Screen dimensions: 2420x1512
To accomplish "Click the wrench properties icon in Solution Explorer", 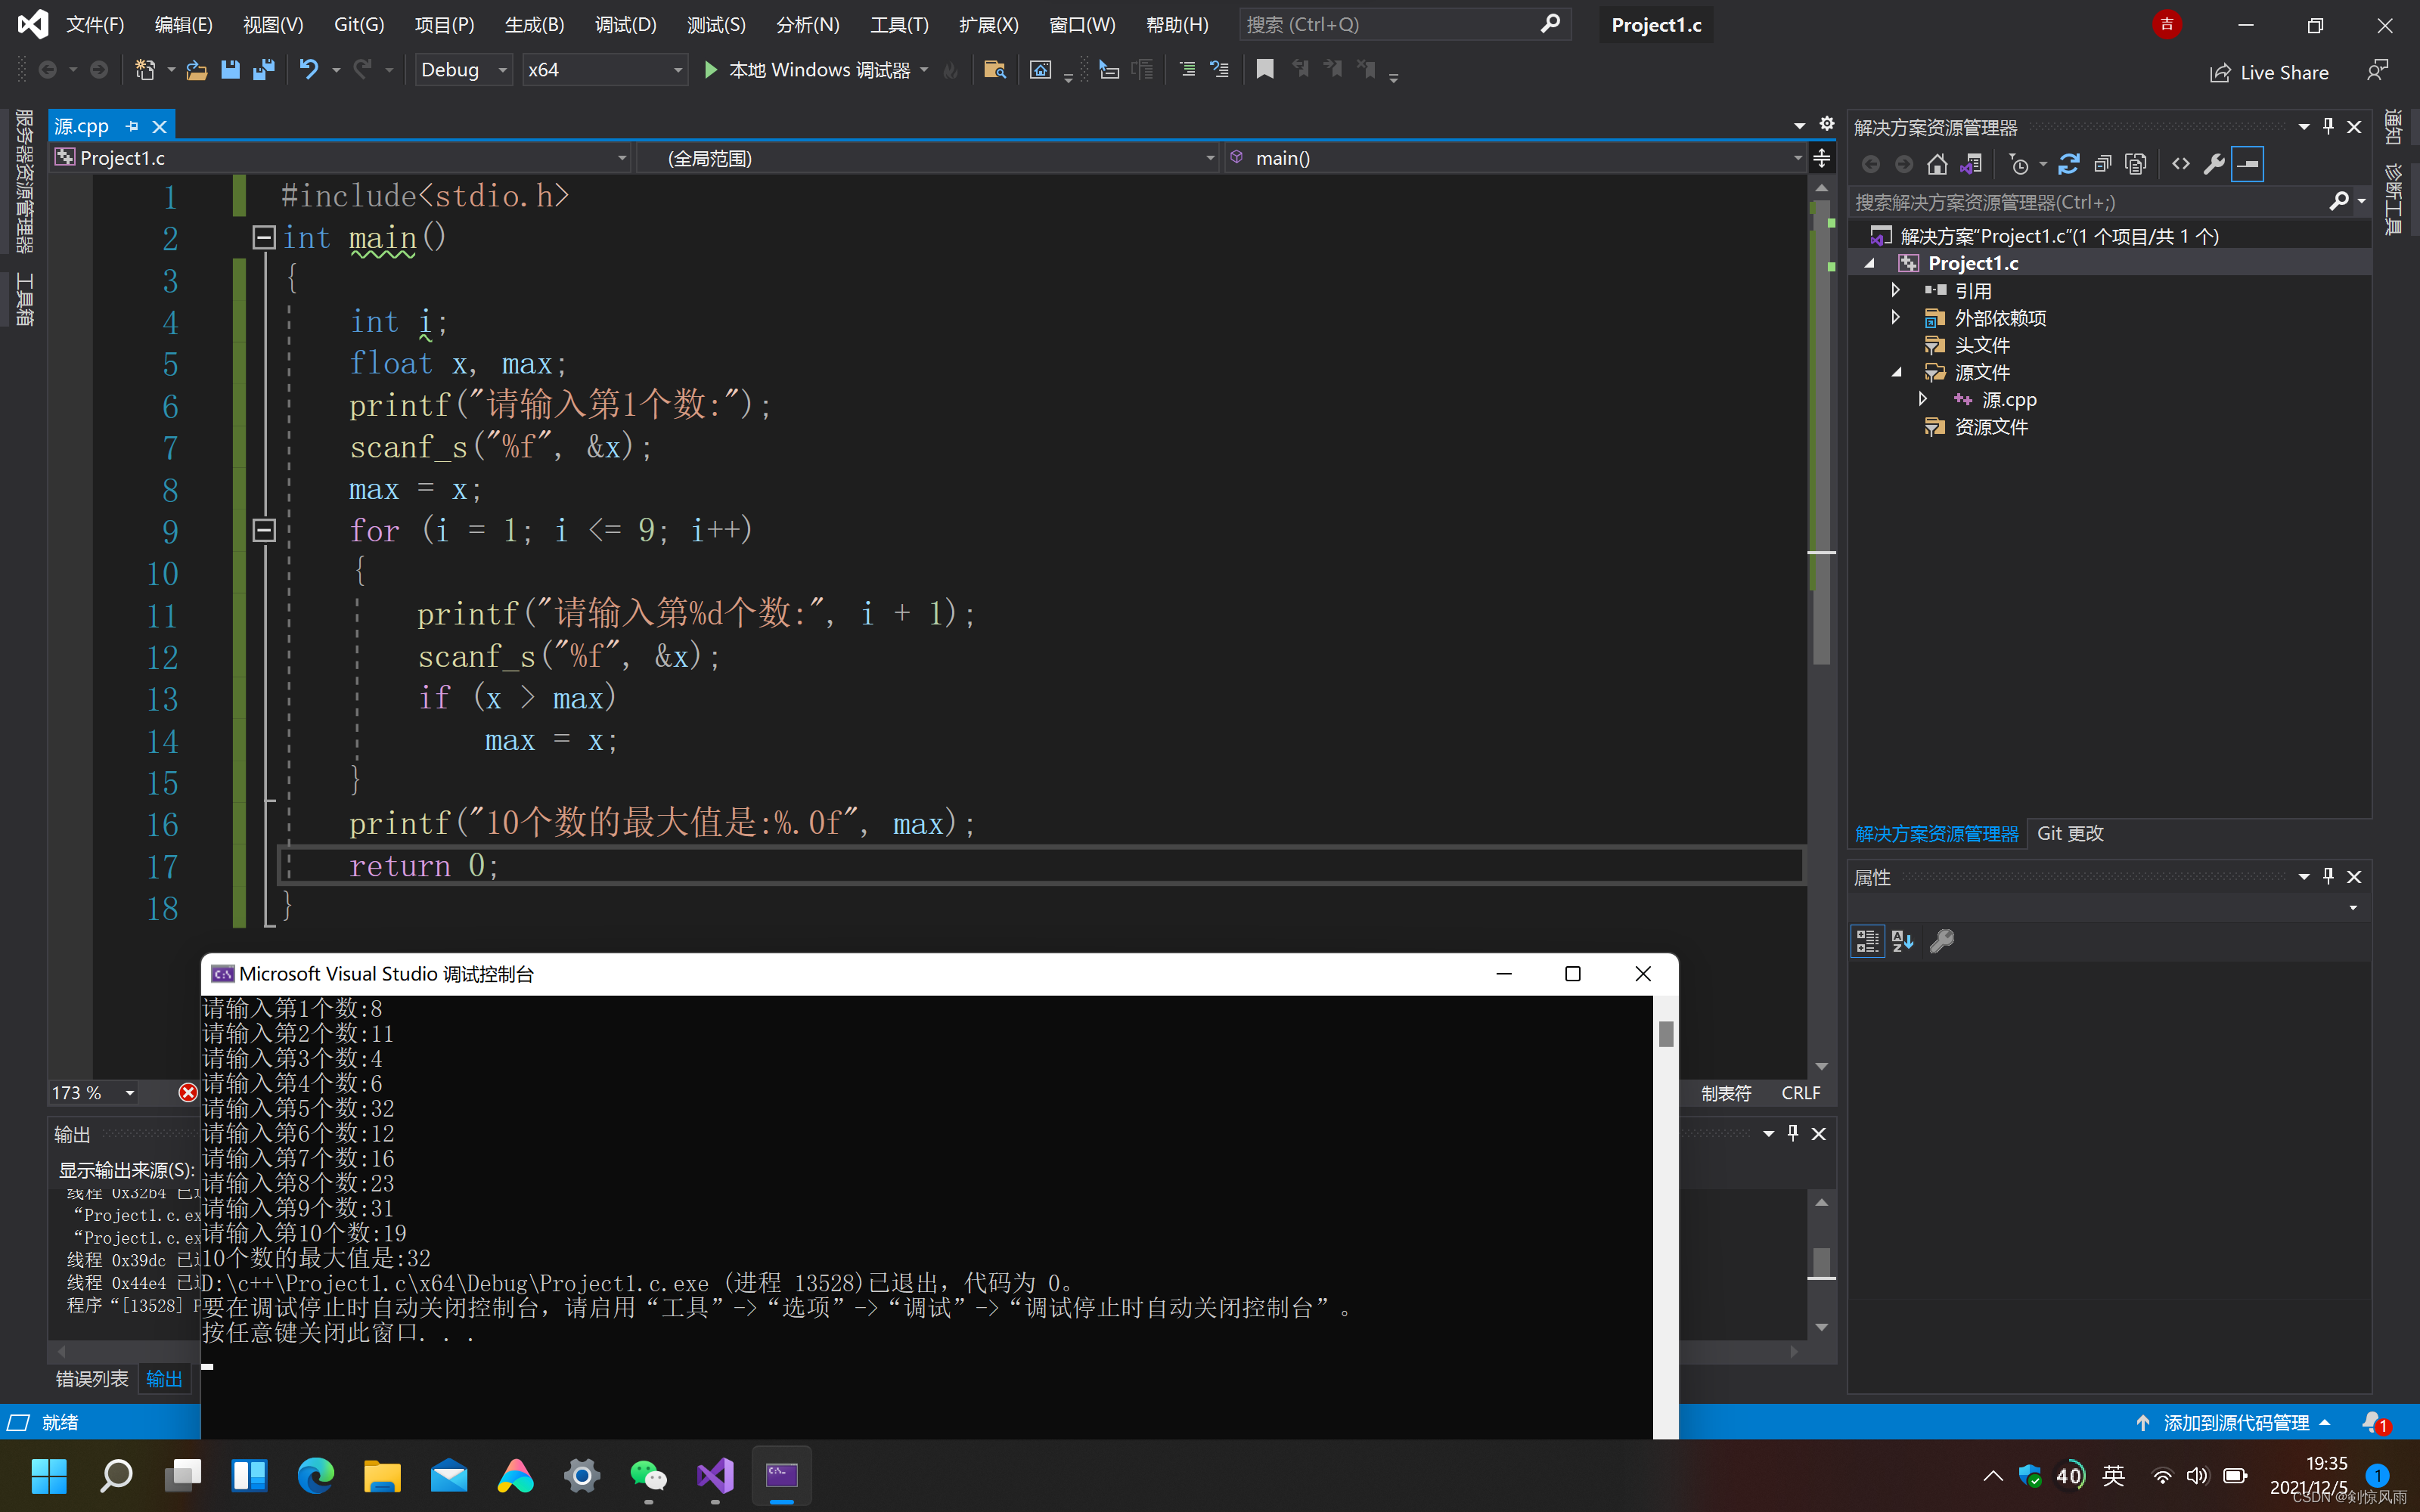I will 2214,164.
